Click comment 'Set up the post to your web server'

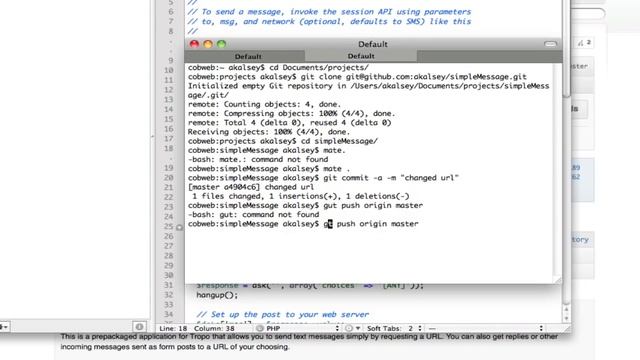click(x=282, y=314)
